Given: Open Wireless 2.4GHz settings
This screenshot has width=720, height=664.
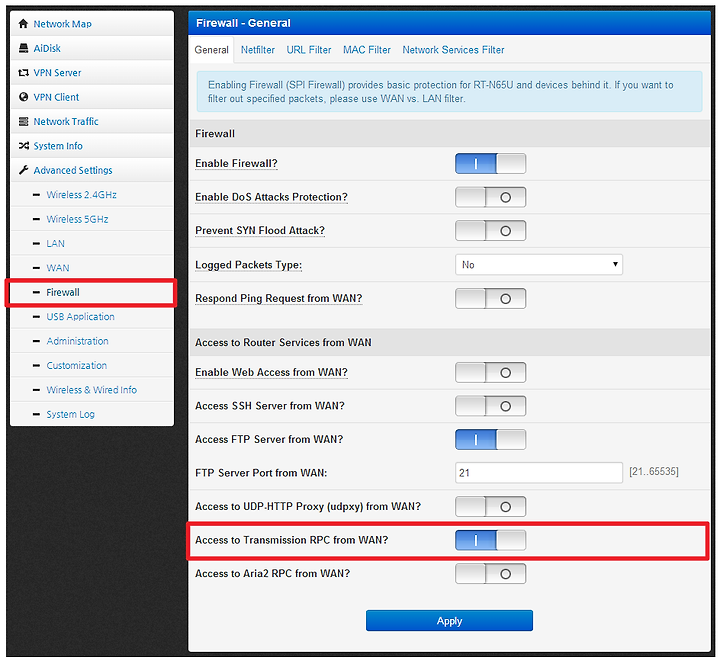Looking at the screenshot, I should (81, 195).
